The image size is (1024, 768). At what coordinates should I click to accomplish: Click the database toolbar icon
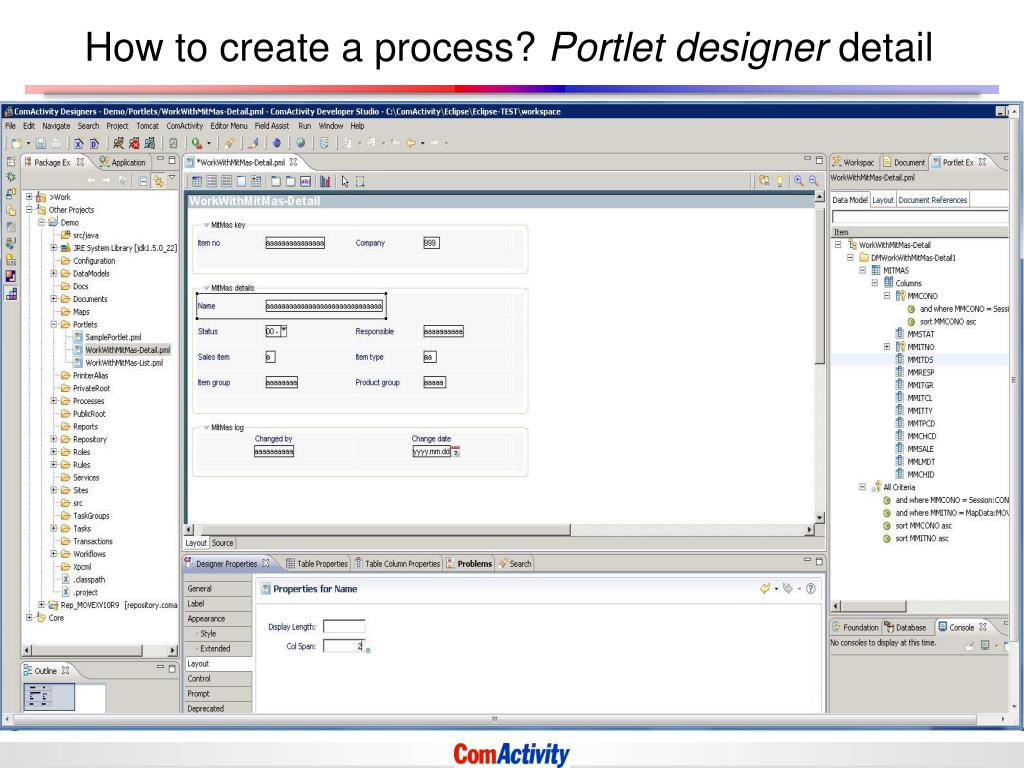pos(323,143)
